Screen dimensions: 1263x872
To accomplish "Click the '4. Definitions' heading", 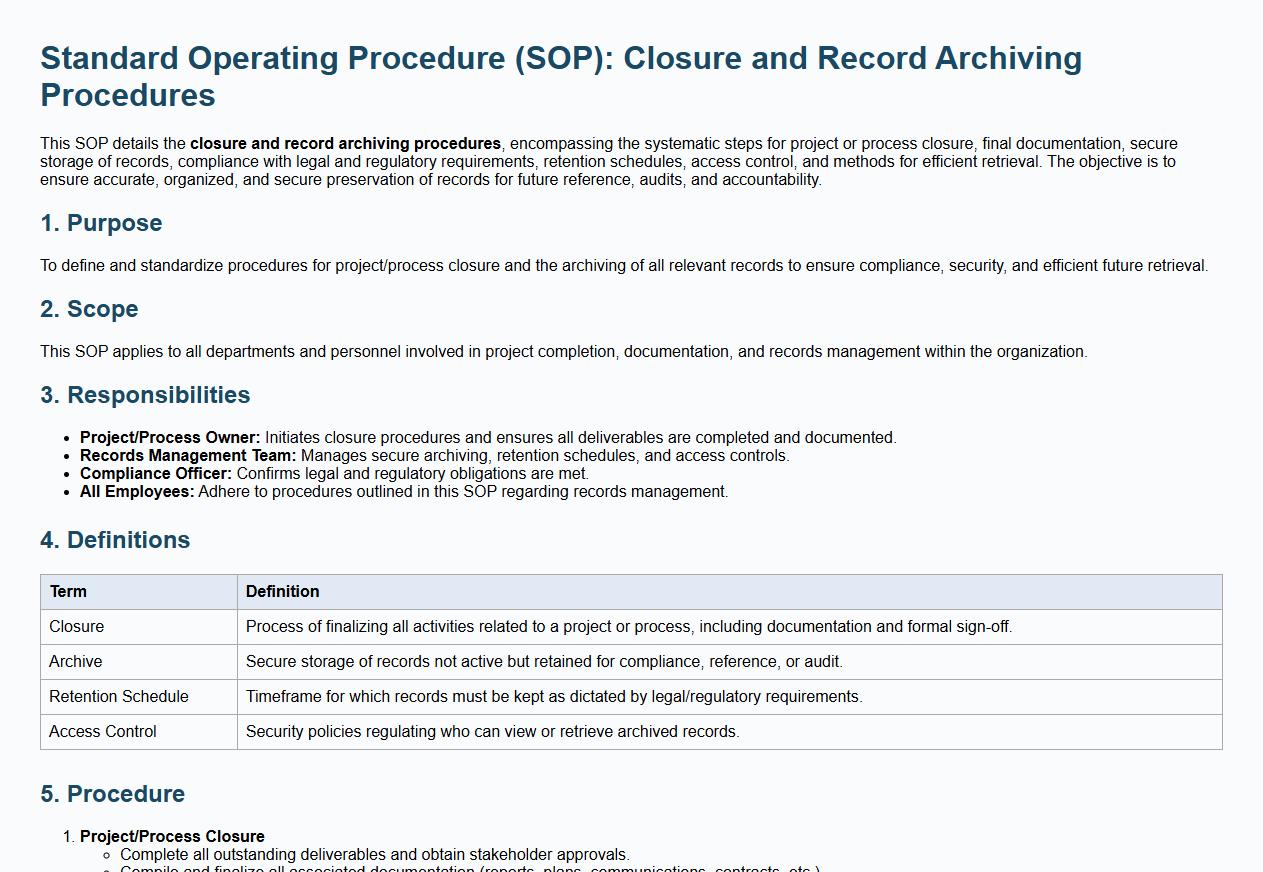I will (x=115, y=540).
